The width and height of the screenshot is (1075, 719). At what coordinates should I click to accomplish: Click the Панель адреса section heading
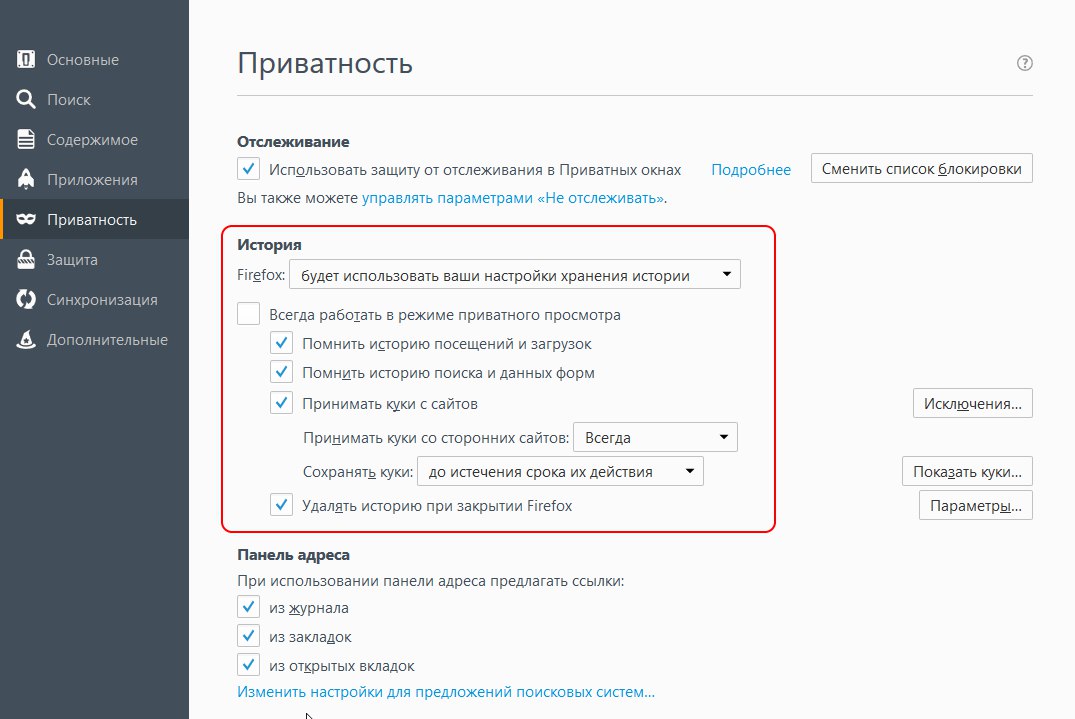click(293, 555)
